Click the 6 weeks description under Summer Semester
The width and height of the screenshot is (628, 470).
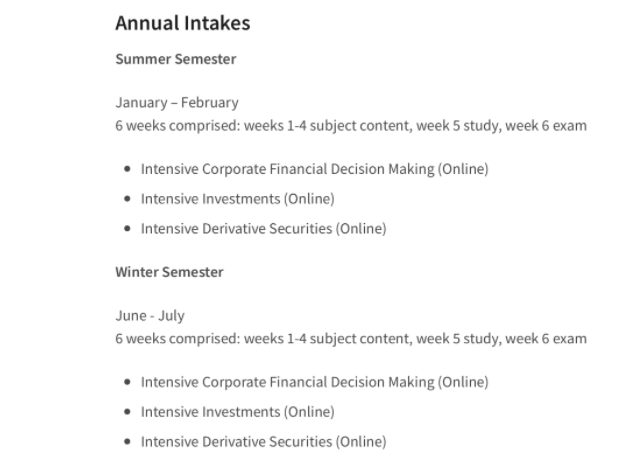(351, 126)
